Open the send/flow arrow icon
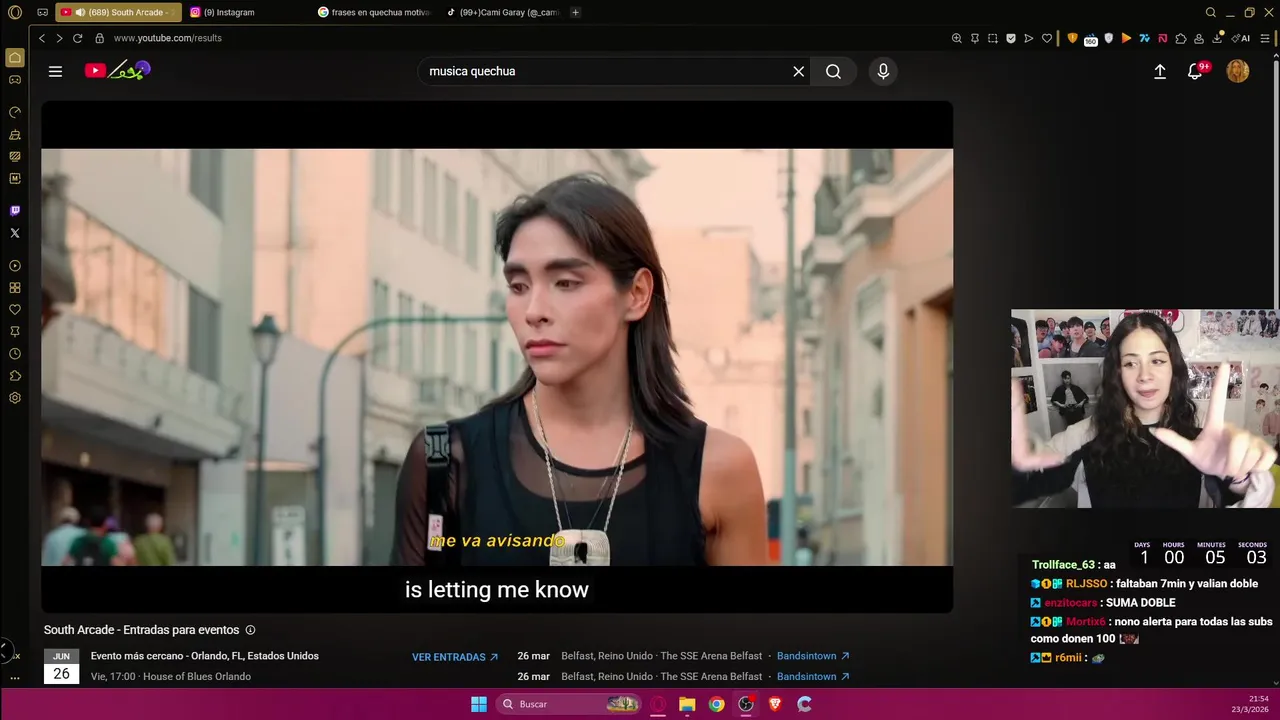 click(1029, 38)
